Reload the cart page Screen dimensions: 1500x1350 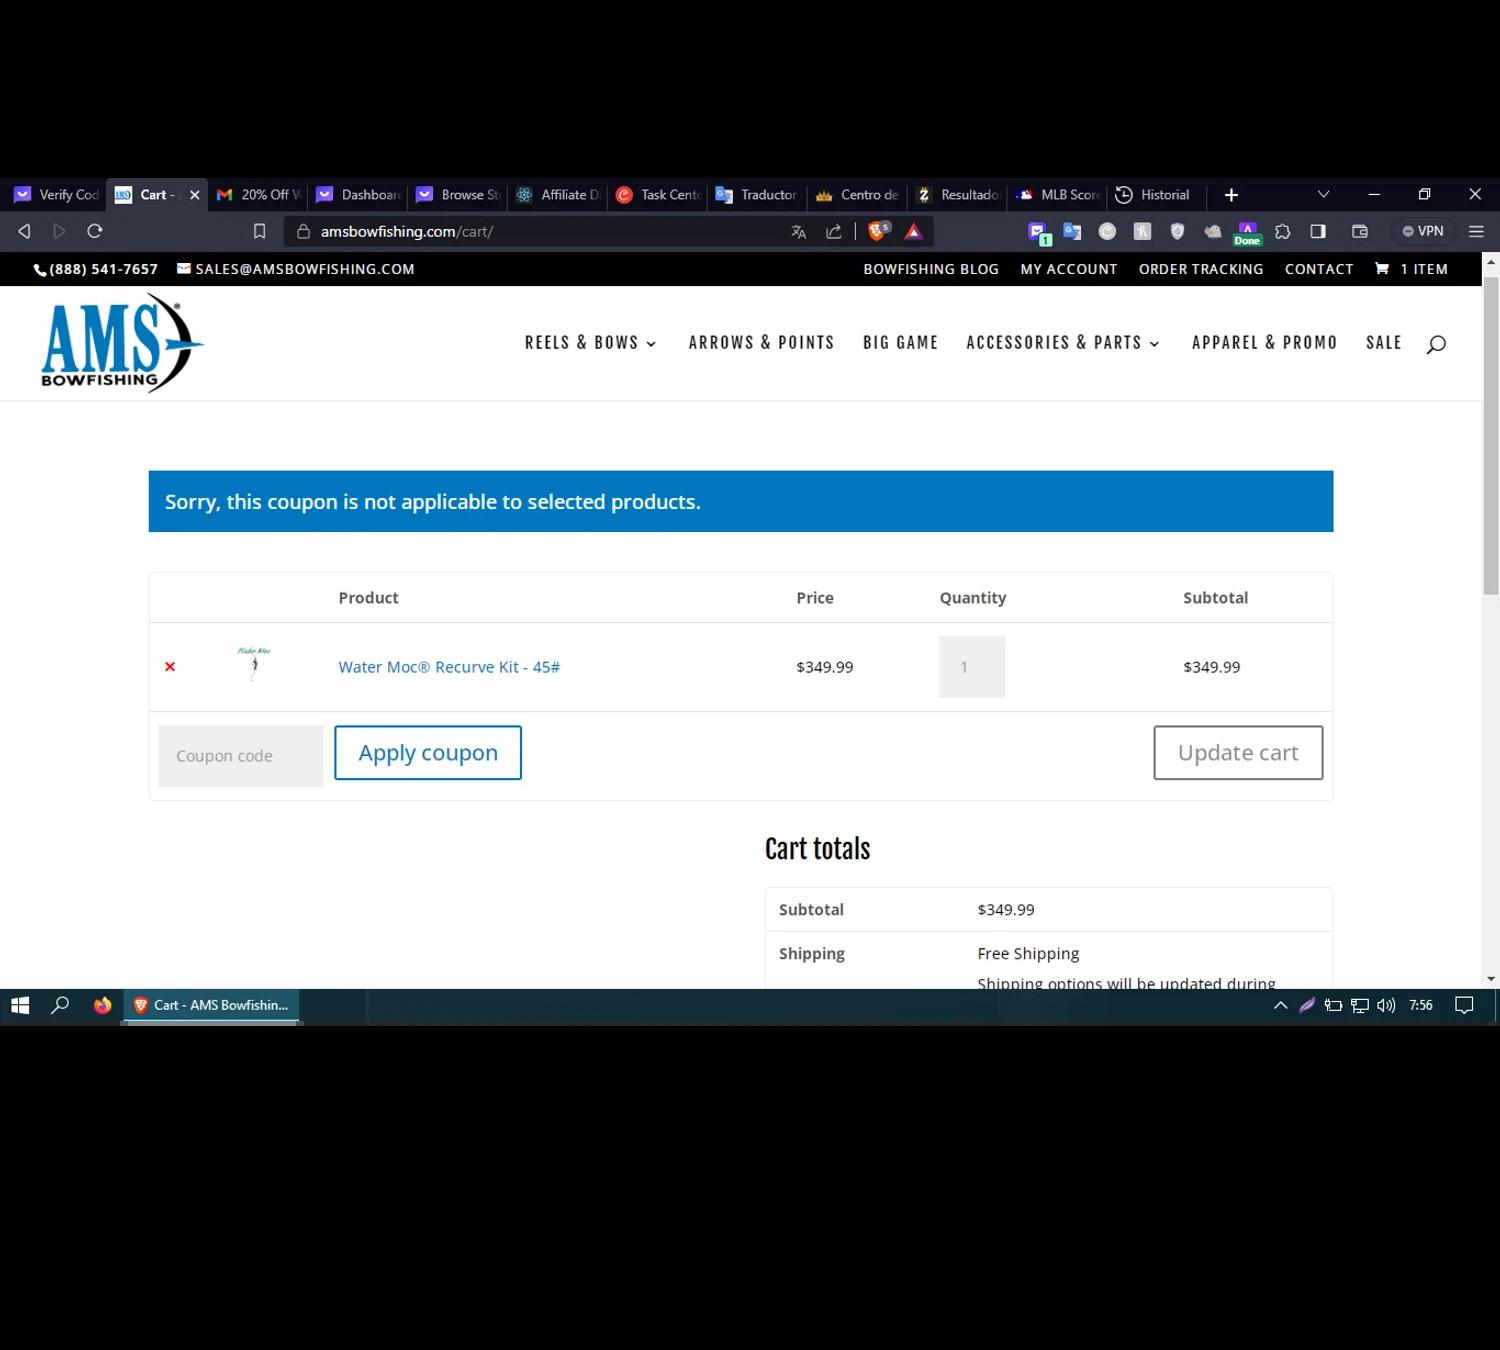point(95,231)
